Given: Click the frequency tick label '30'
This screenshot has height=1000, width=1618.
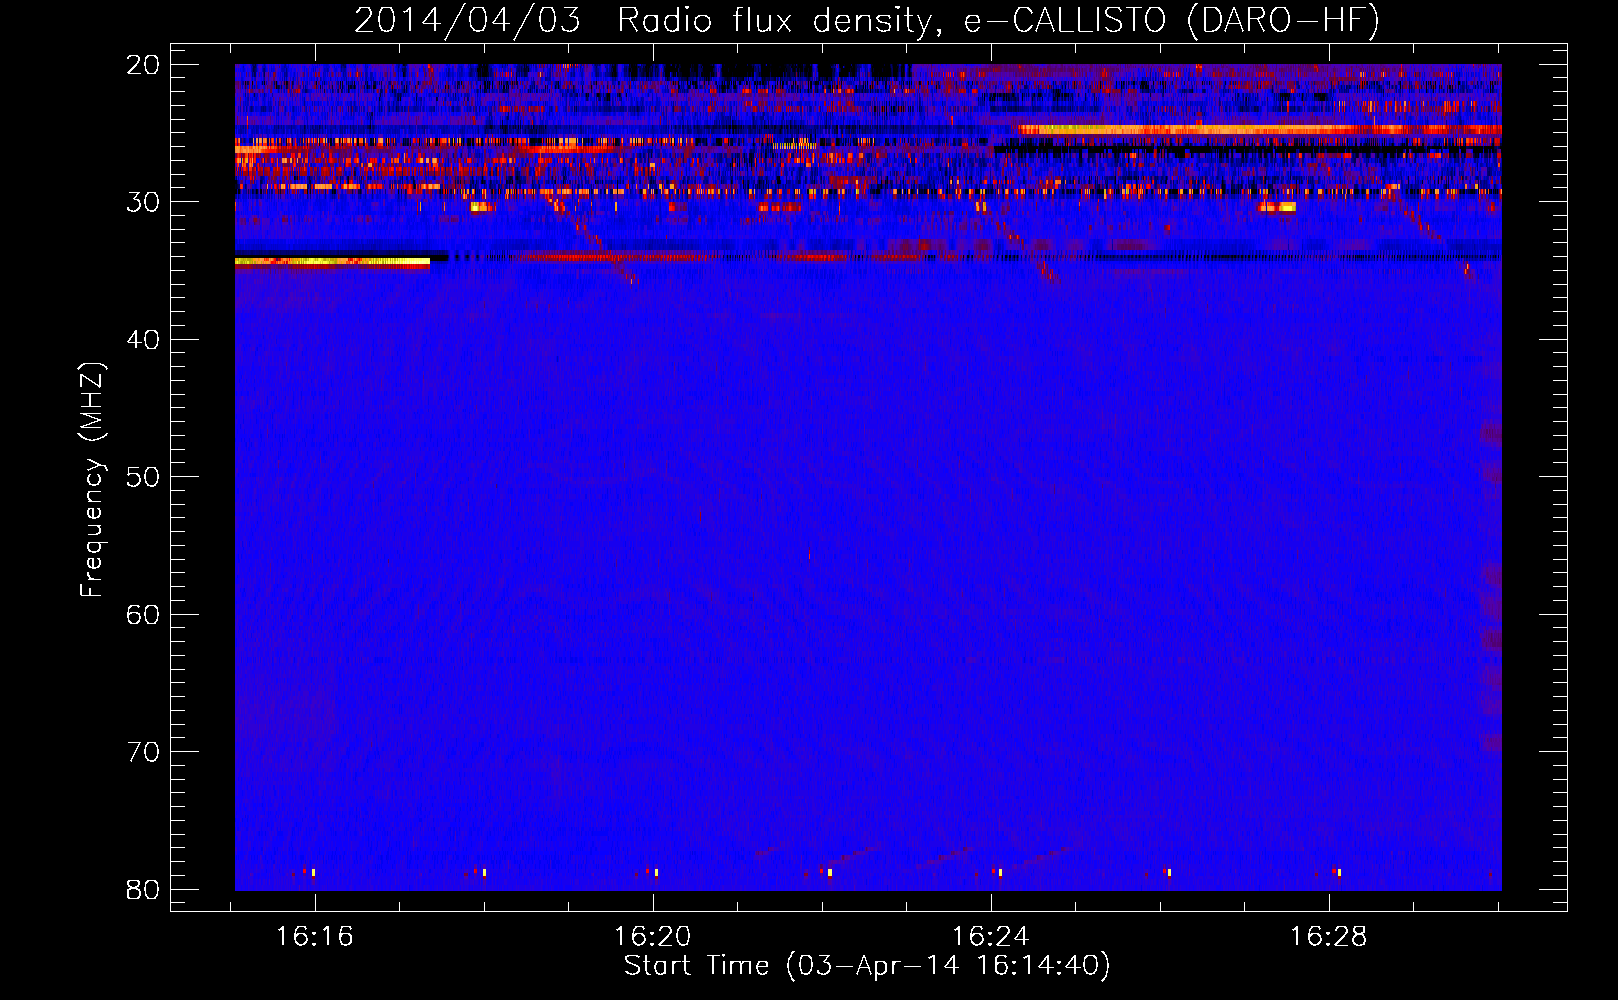Looking at the screenshot, I should (x=144, y=202).
